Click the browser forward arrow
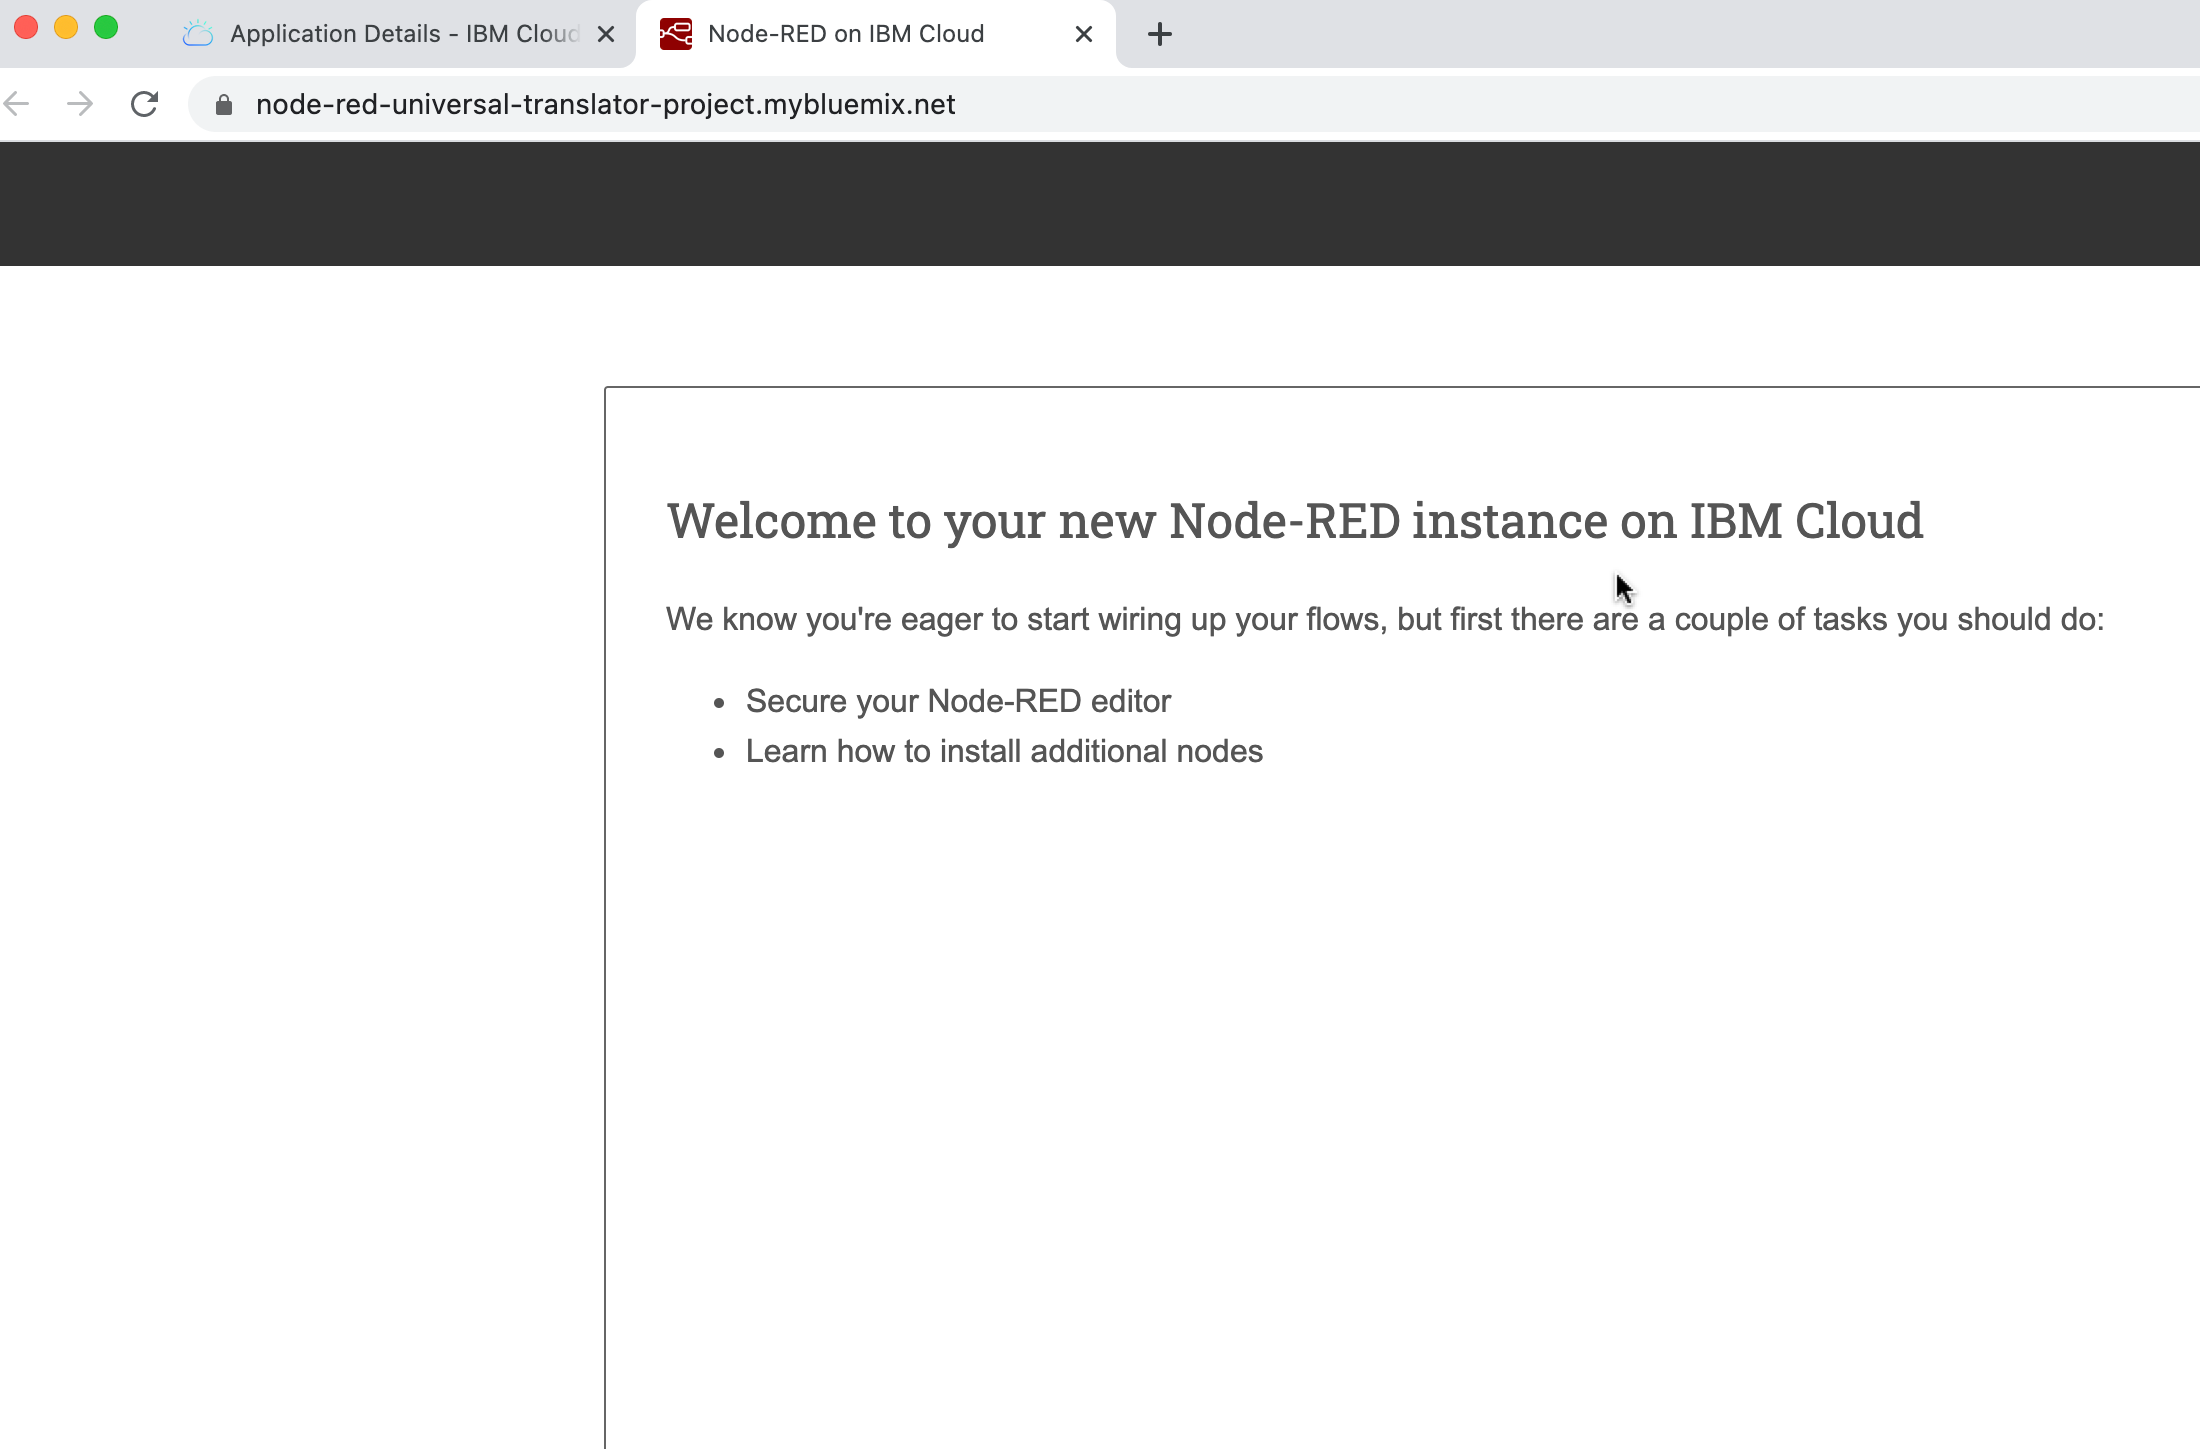 (x=80, y=104)
